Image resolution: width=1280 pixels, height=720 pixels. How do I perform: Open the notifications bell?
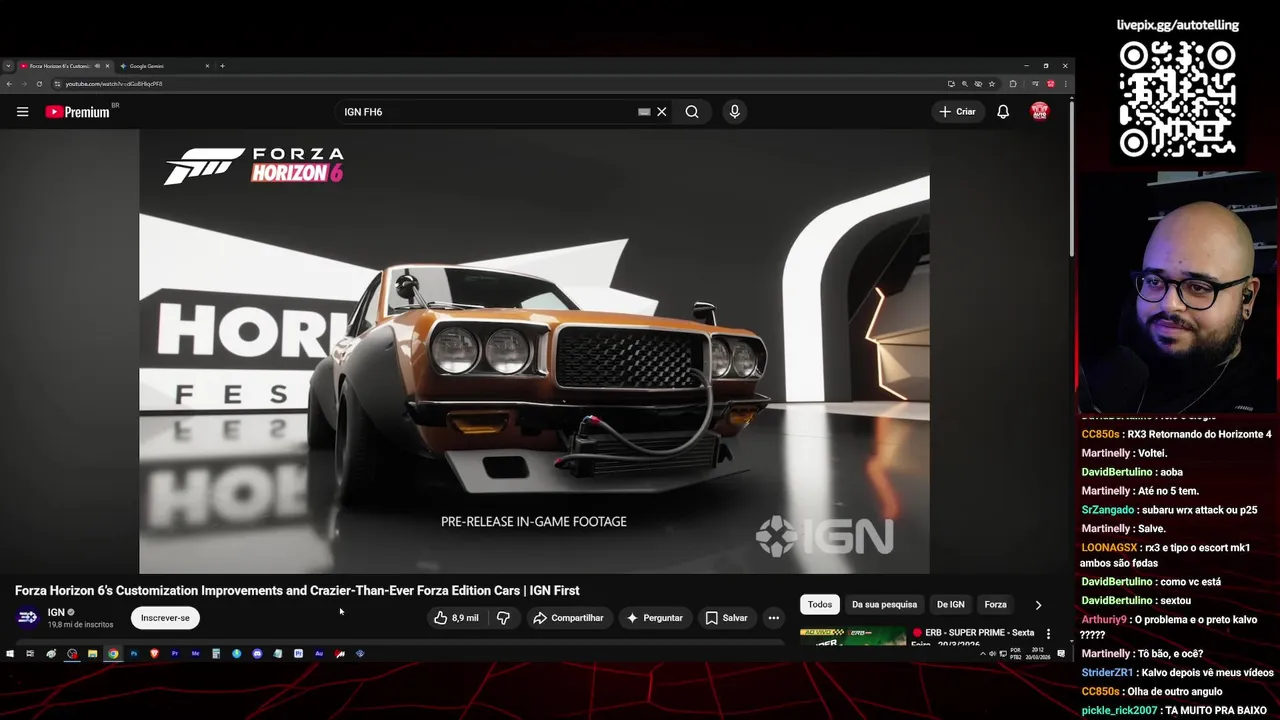[1003, 112]
